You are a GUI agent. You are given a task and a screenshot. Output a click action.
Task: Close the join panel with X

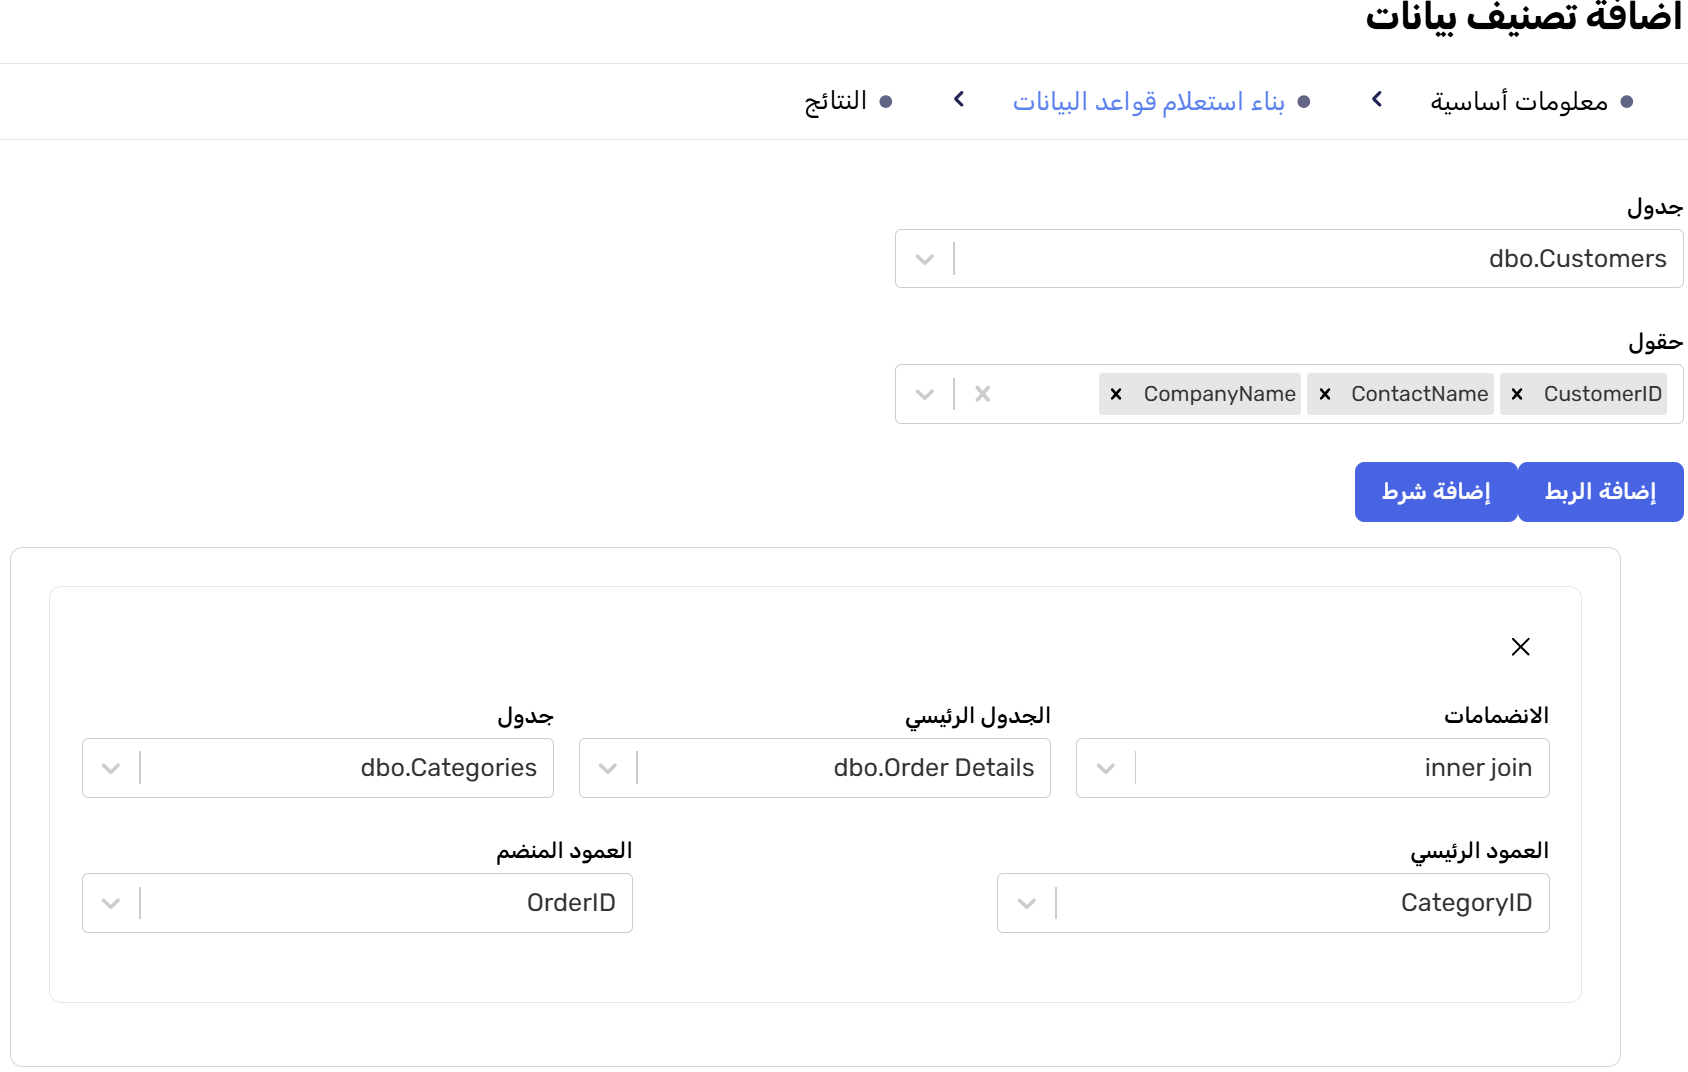tap(1520, 647)
